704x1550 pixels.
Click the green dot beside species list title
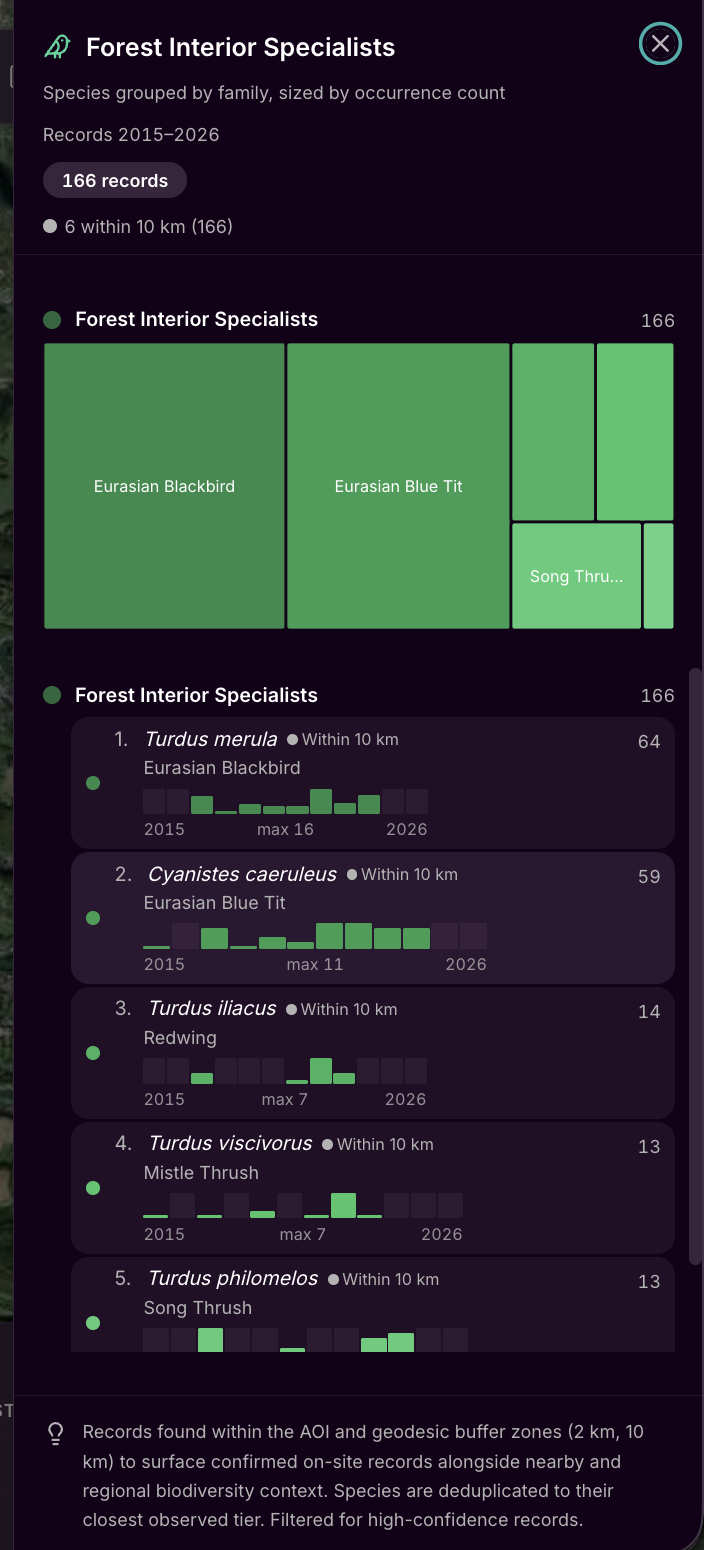tap(52, 695)
